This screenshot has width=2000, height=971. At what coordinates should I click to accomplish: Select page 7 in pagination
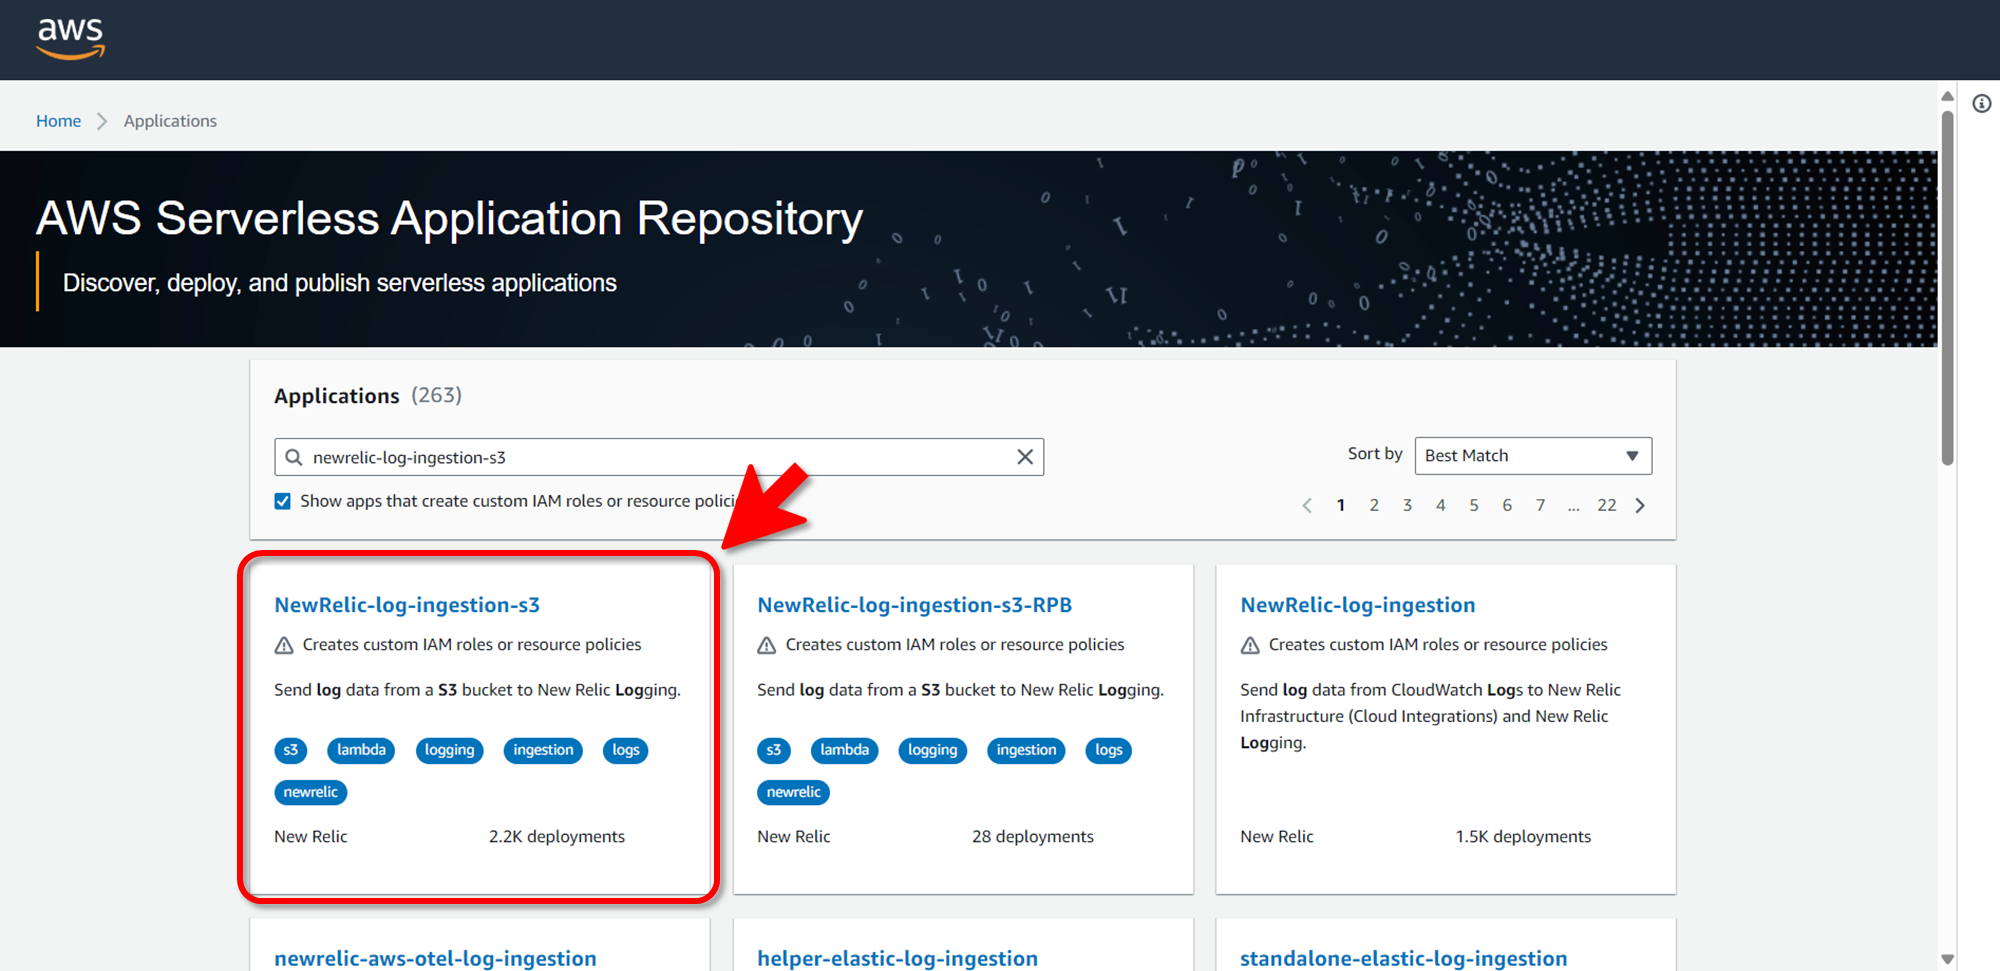click(1541, 505)
